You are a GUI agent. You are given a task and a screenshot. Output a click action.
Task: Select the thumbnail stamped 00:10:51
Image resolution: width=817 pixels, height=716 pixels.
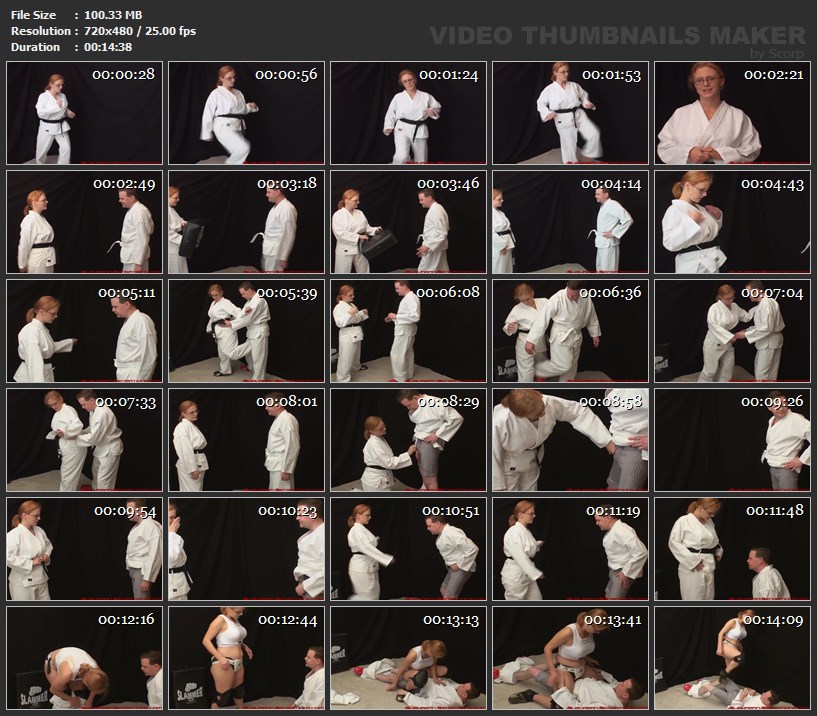(x=408, y=549)
